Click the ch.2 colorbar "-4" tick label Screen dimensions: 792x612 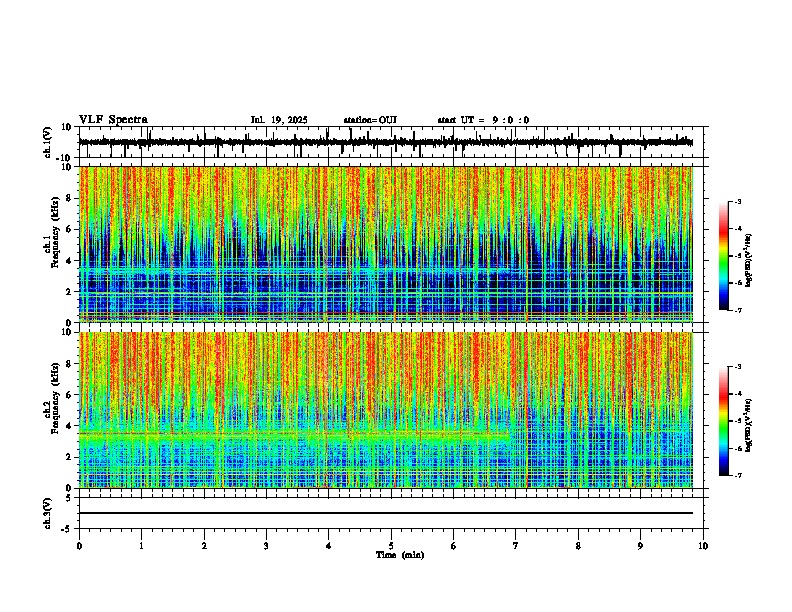pyautogui.click(x=737, y=393)
